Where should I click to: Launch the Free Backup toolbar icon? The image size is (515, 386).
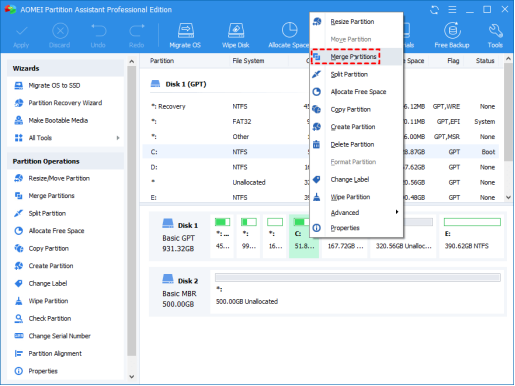click(x=452, y=35)
